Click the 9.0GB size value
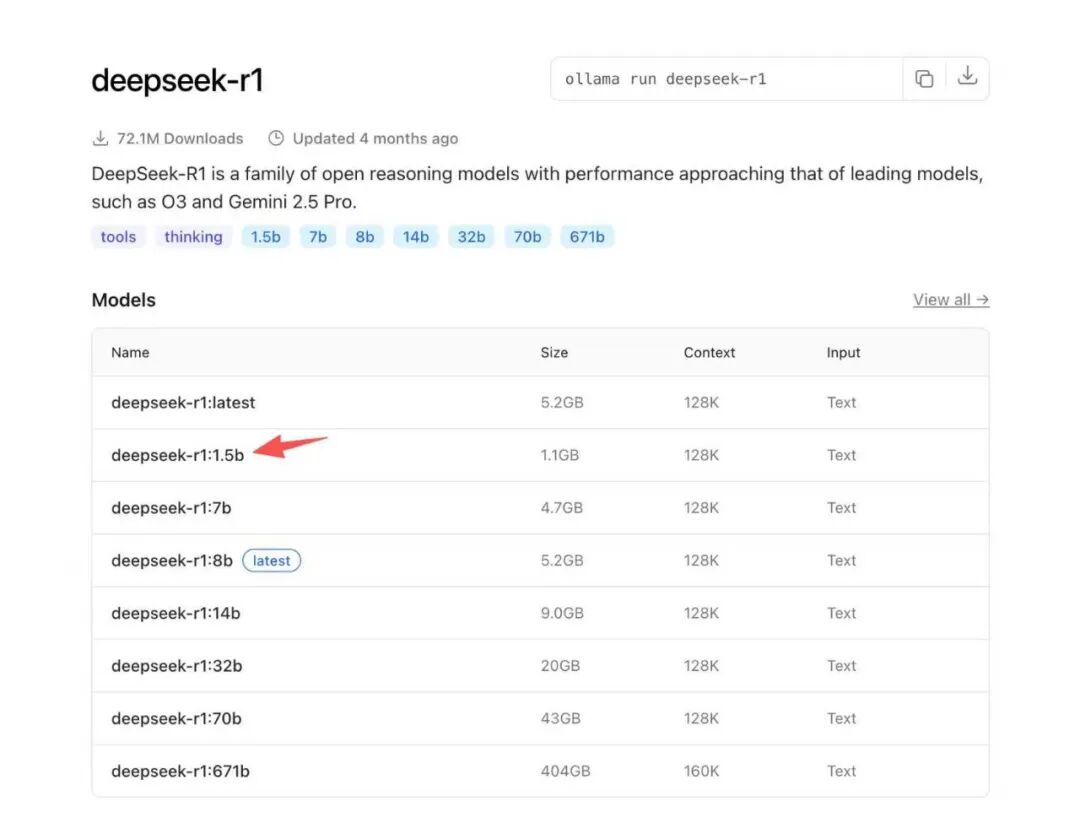Viewport: 1080px width, 829px height. point(562,613)
